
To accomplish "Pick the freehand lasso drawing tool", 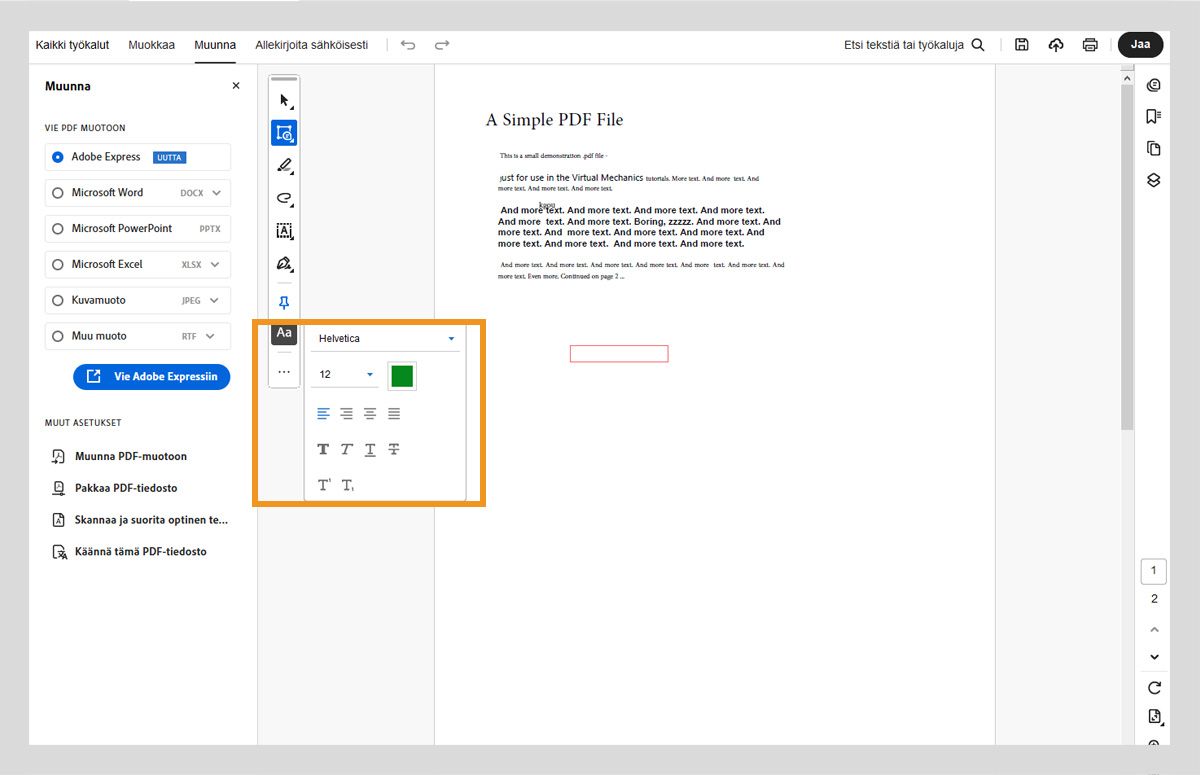I will coord(284,198).
